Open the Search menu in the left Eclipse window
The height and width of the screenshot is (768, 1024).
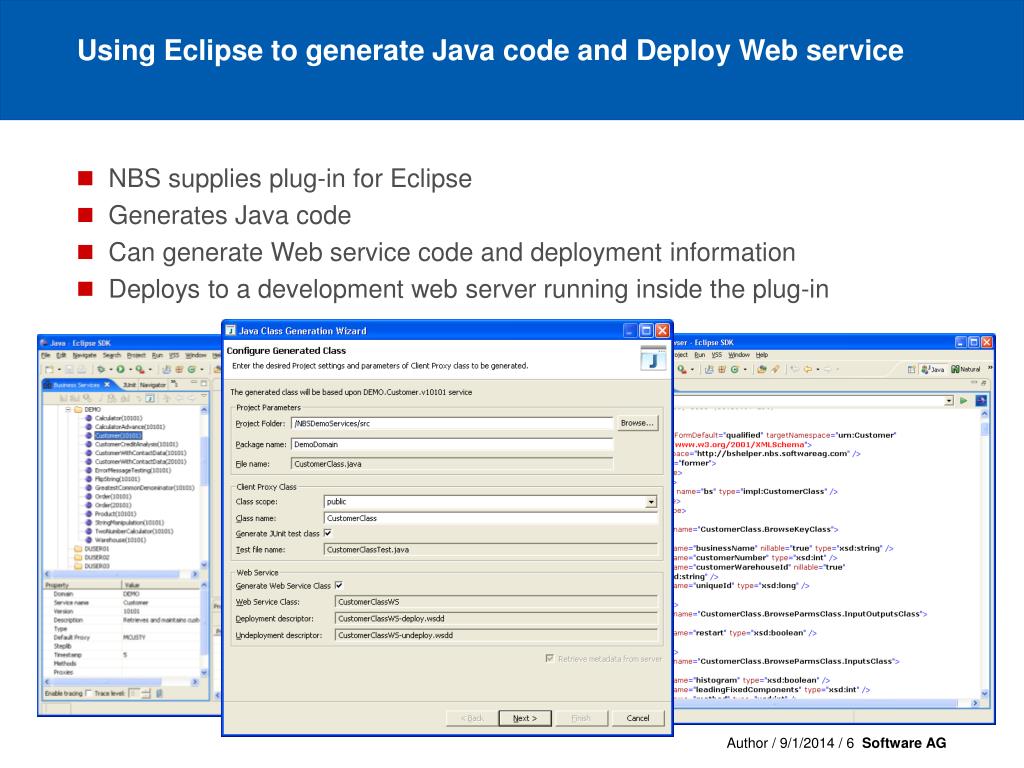point(112,355)
